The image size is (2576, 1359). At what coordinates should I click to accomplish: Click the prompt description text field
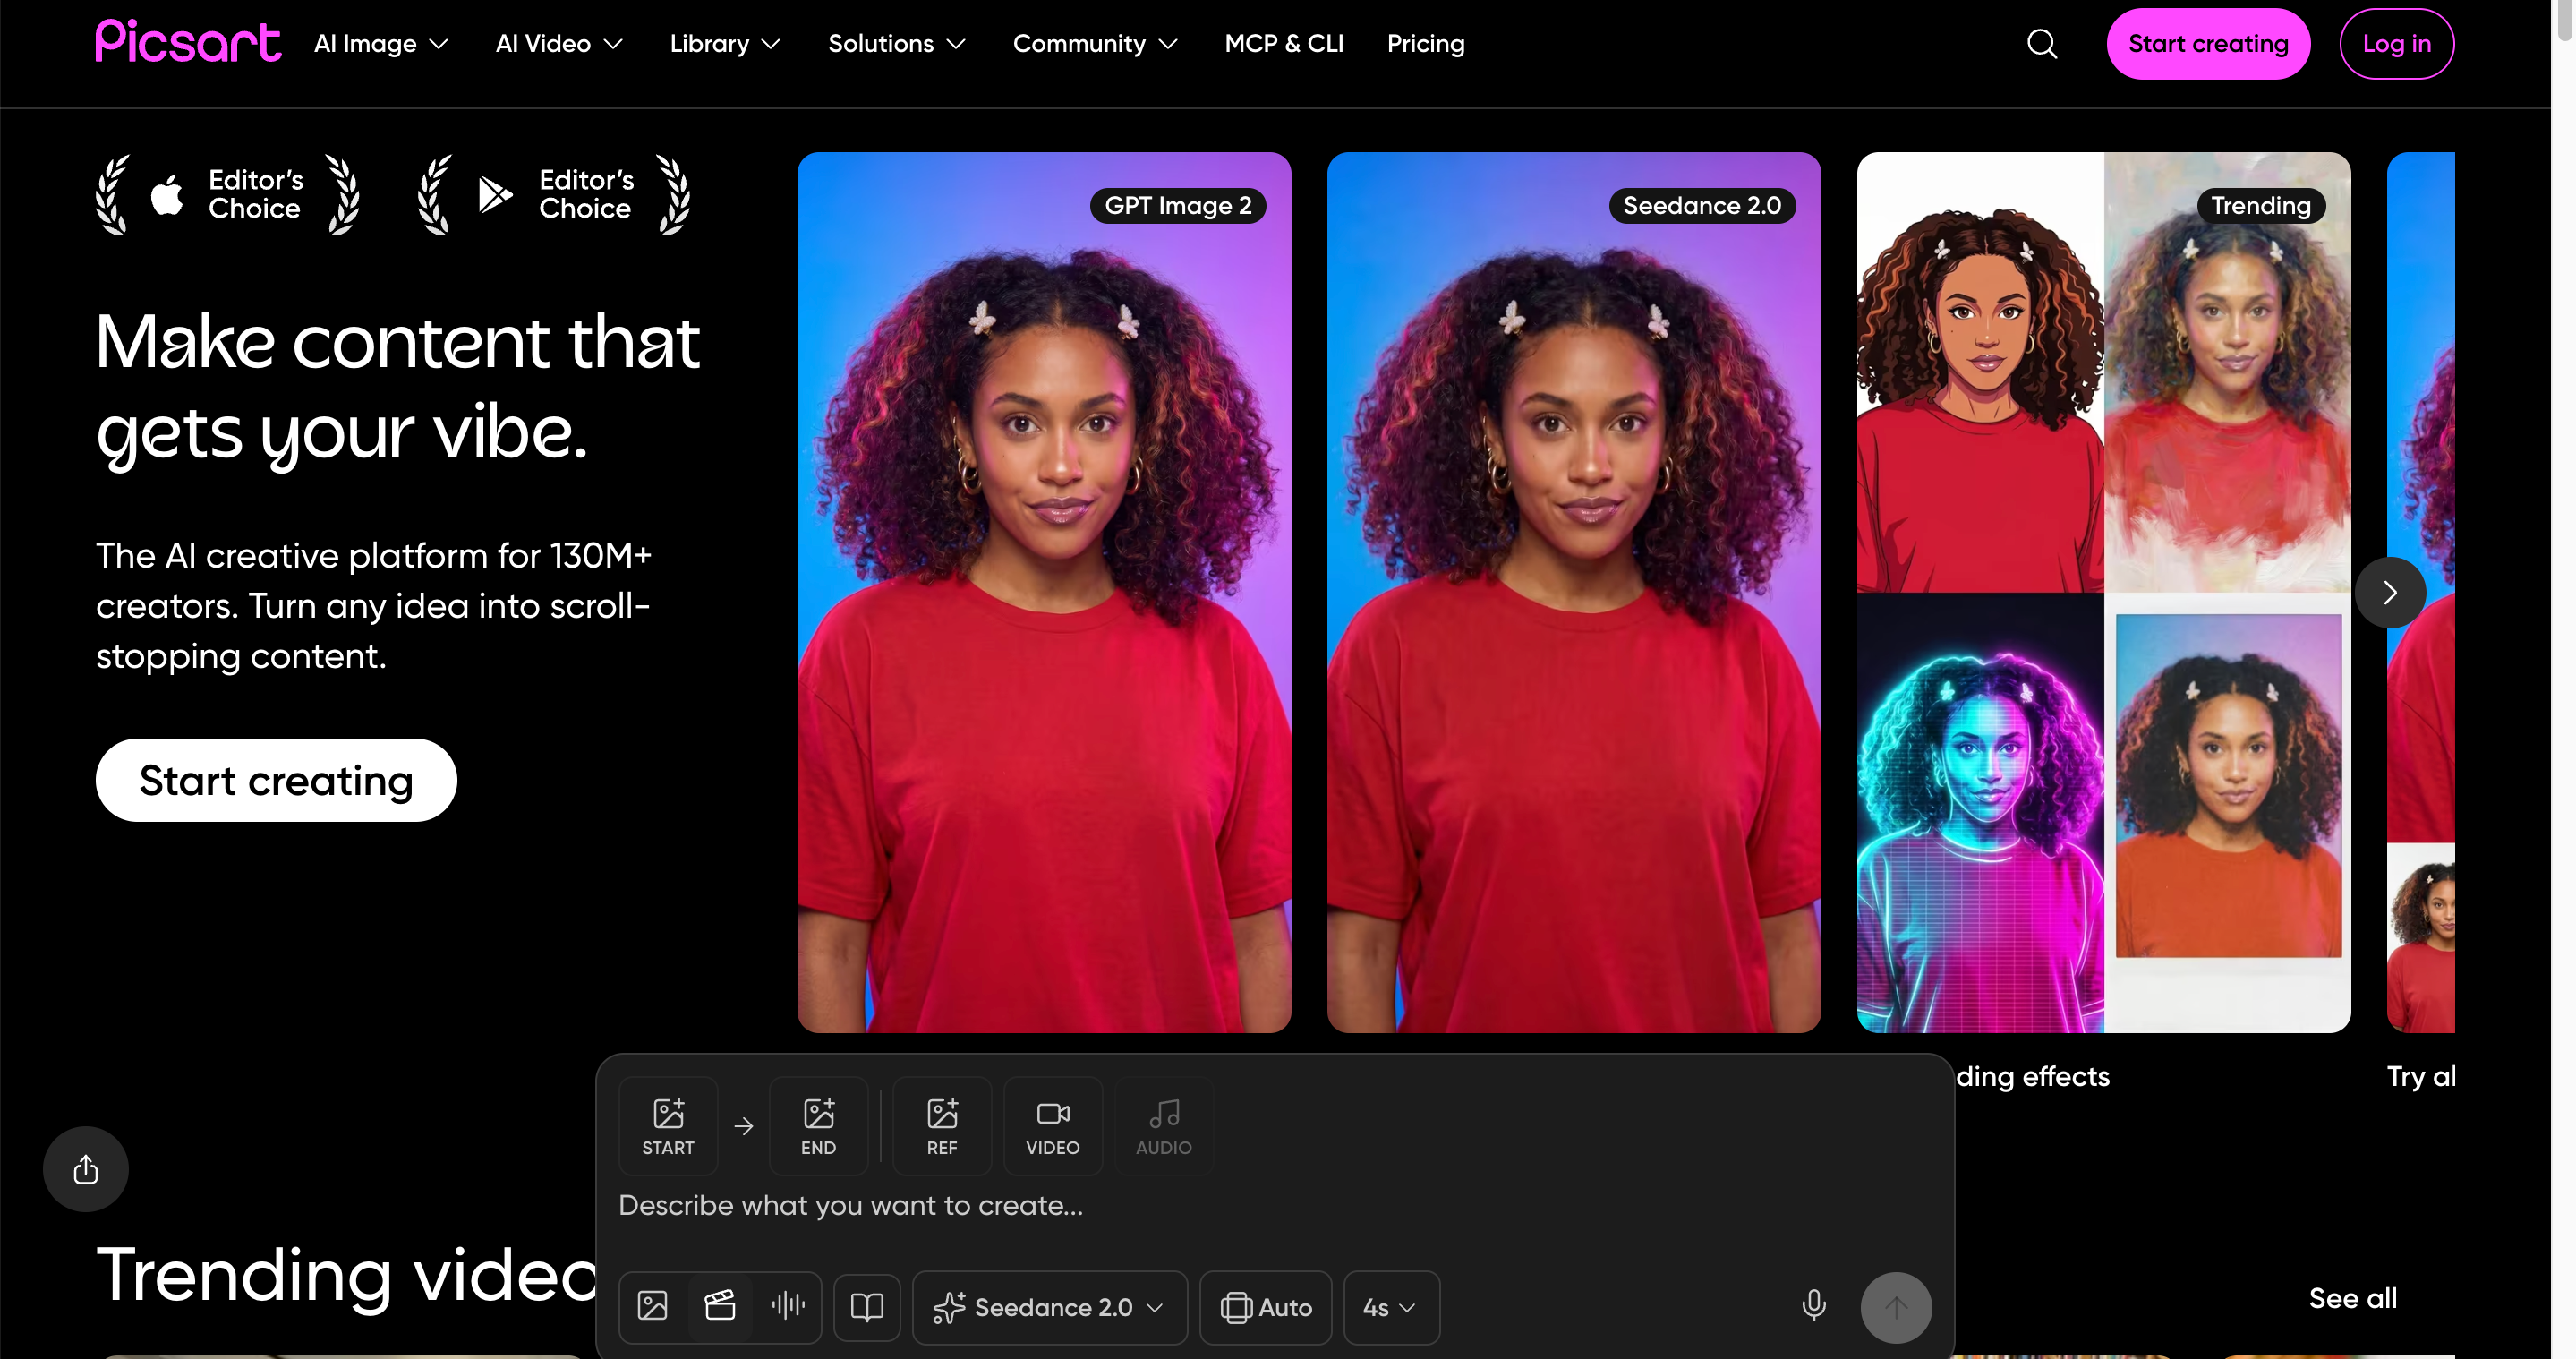[x=1275, y=1206]
